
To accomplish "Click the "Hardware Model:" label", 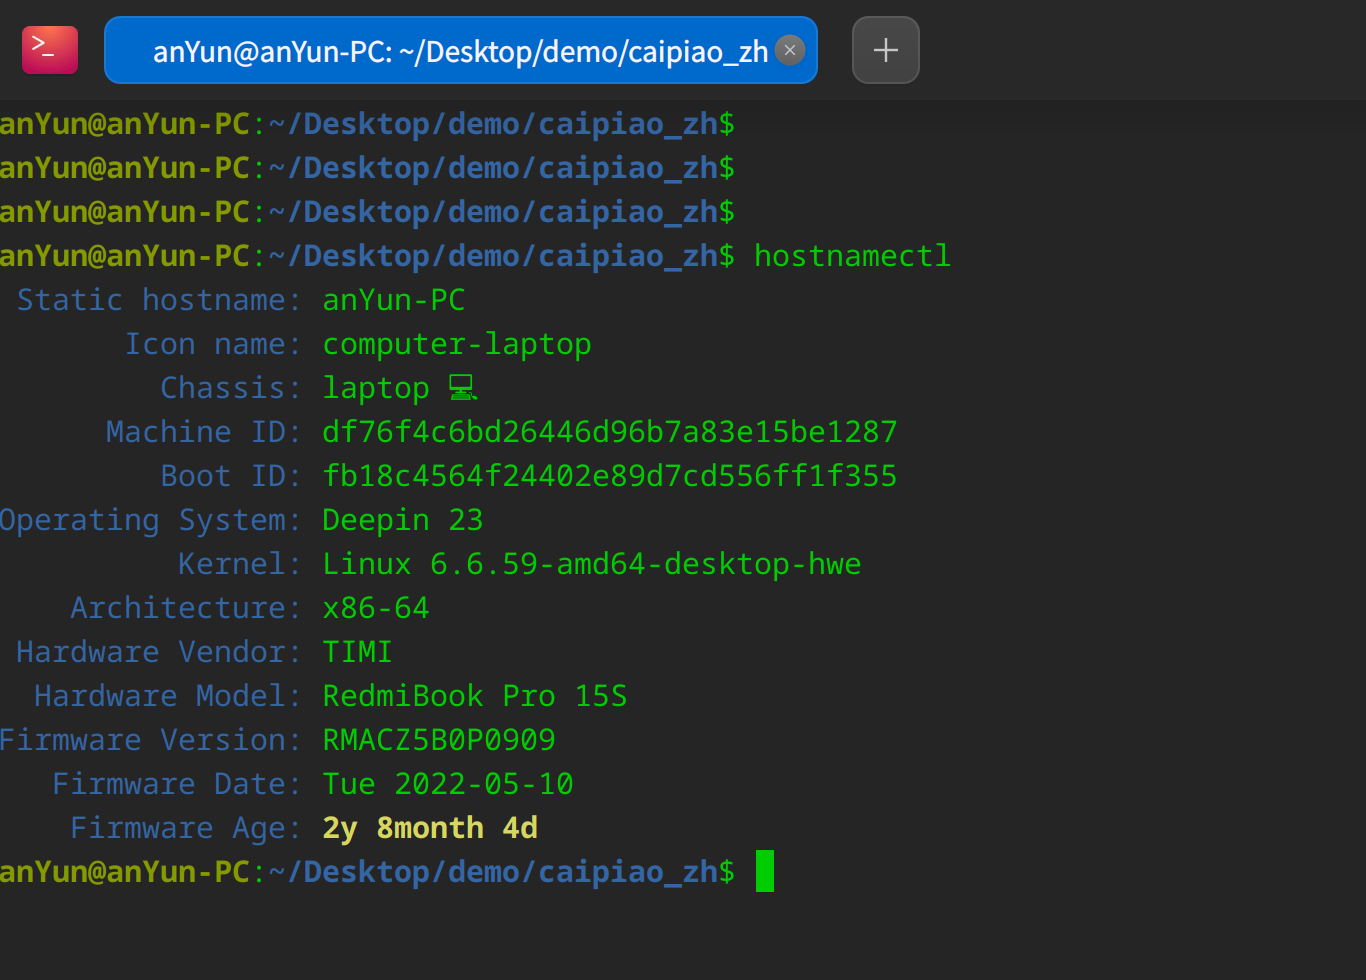I will [x=168, y=696].
